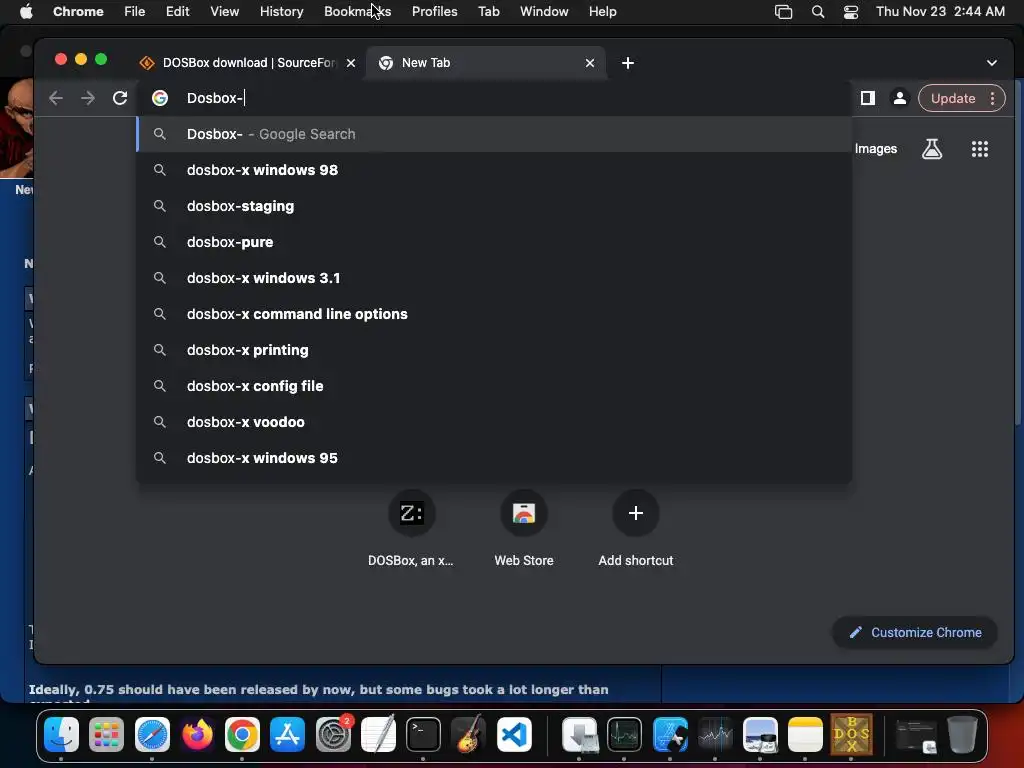Open the Trash in the dock
1024x768 pixels.
962,734
